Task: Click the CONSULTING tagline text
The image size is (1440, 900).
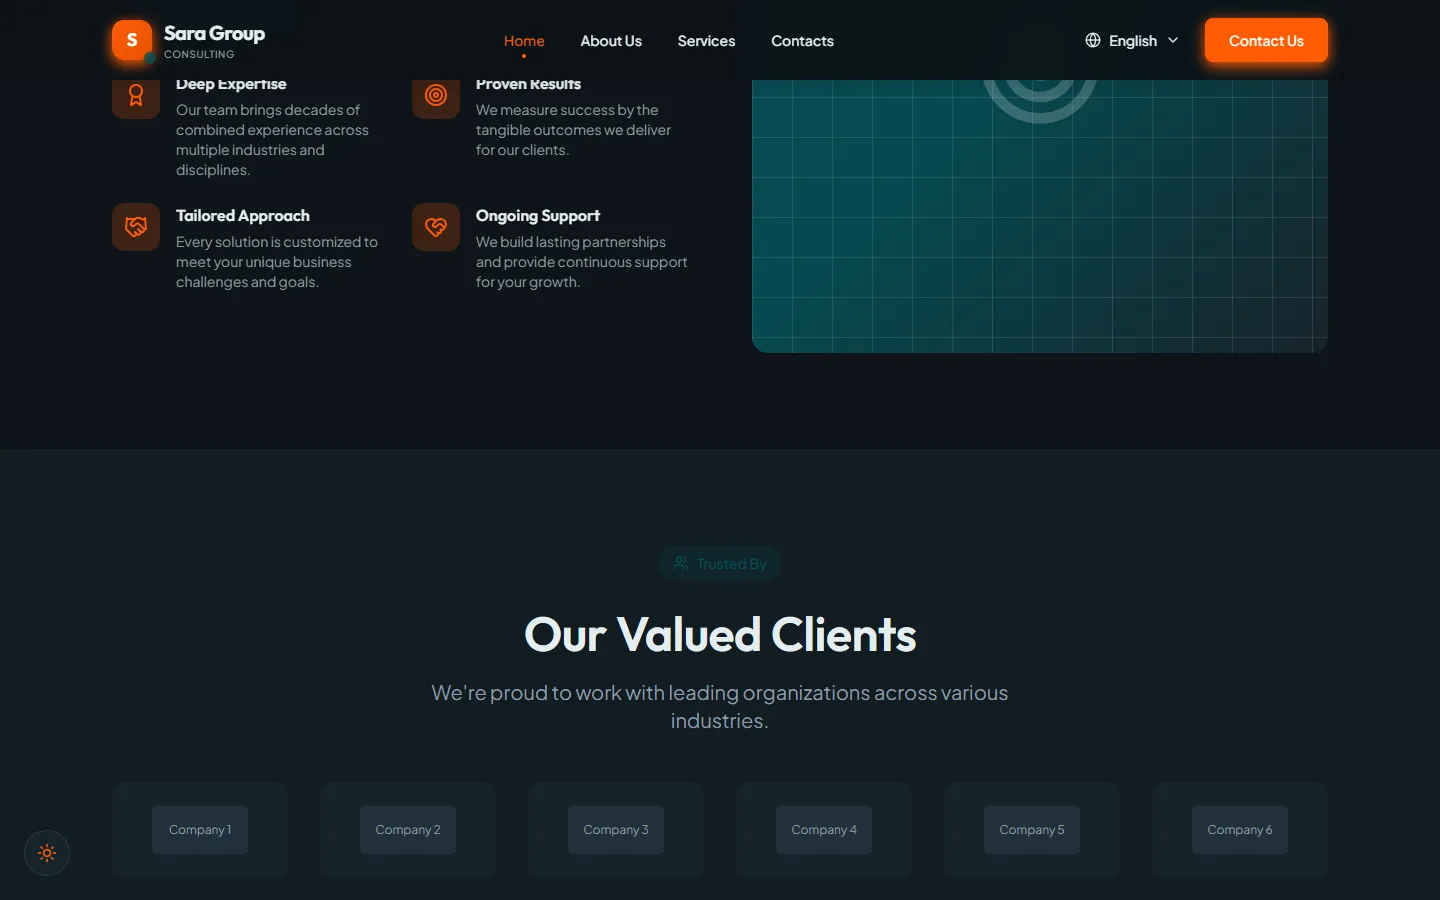Action: 199,54
